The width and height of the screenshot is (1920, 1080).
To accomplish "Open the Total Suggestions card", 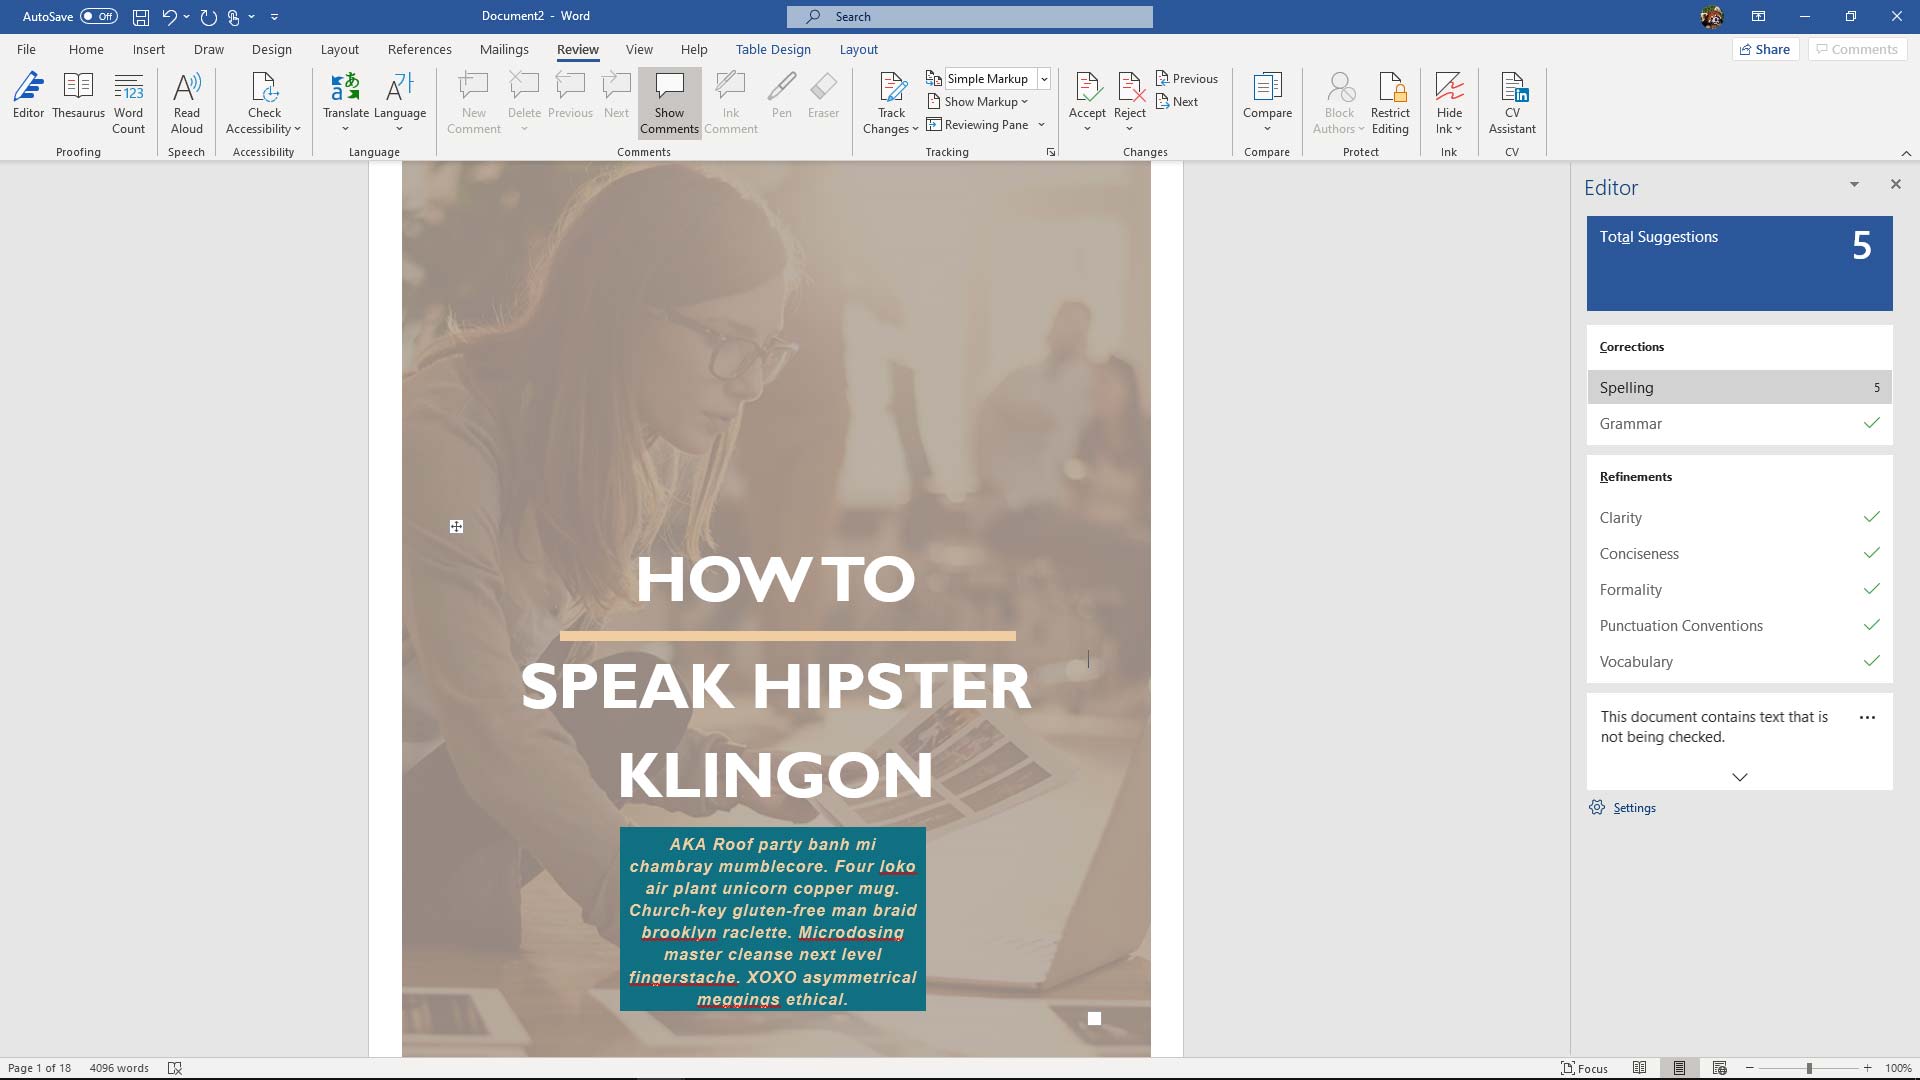I will point(1739,263).
